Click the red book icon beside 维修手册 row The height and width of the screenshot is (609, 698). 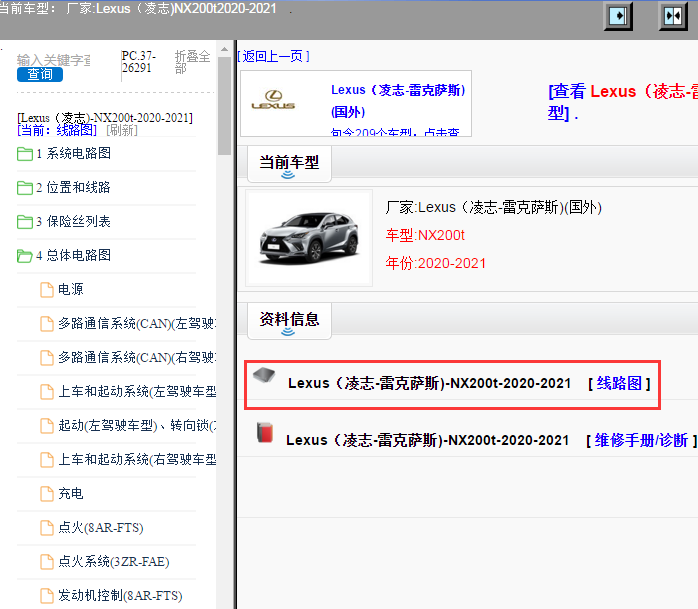click(265, 433)
